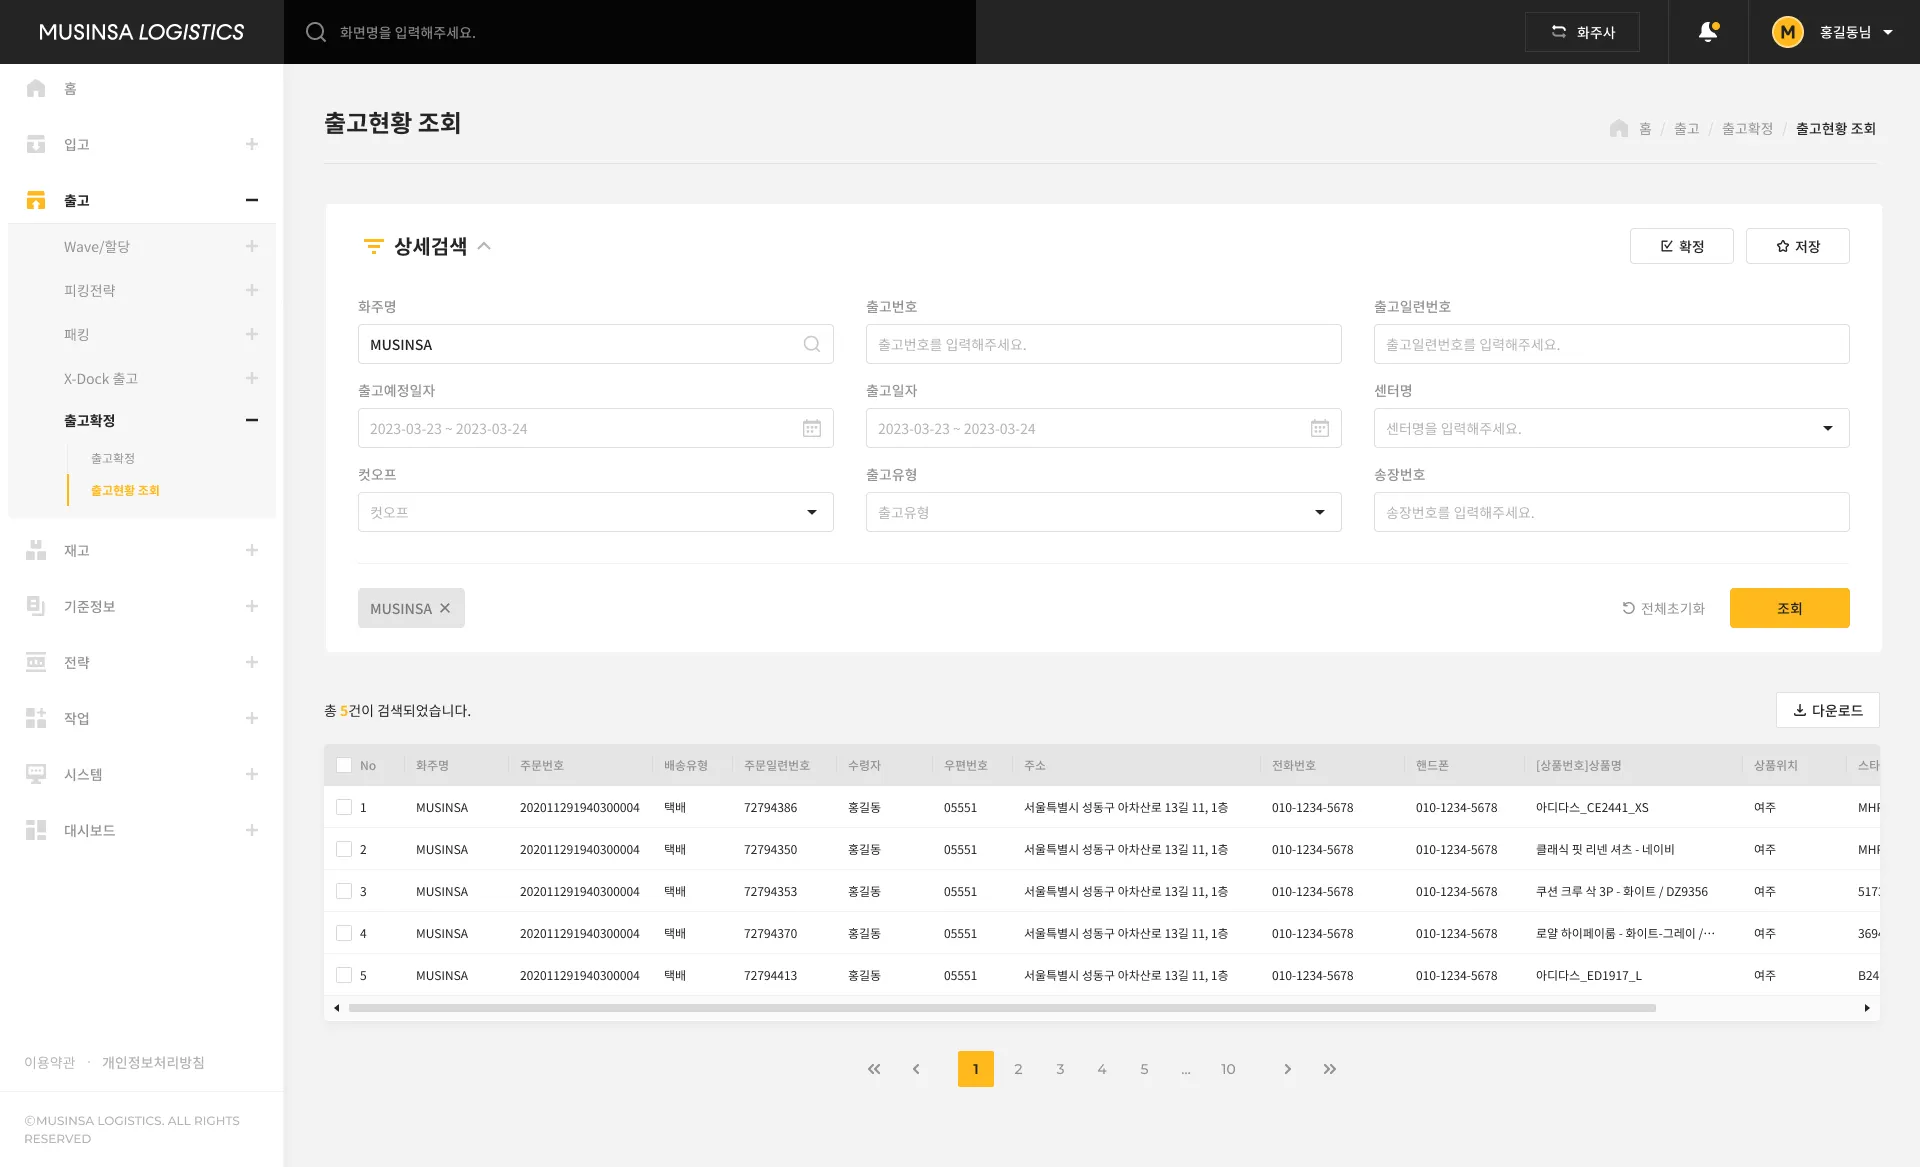This screenshot has width=1920, height=1167.
Task: Select 출고확정 submenu item
Action: pyautogui.click(x=112, y=458)
